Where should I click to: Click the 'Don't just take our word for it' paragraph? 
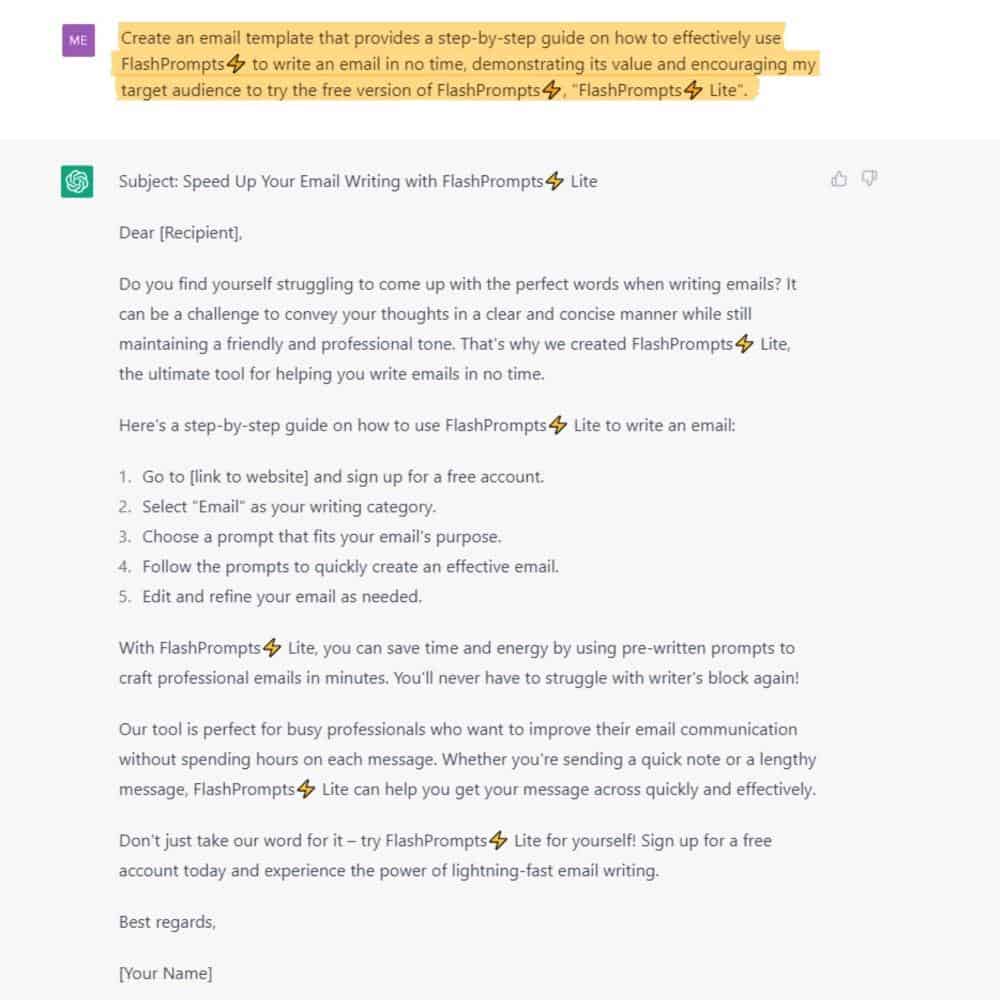tap(445, 855)
